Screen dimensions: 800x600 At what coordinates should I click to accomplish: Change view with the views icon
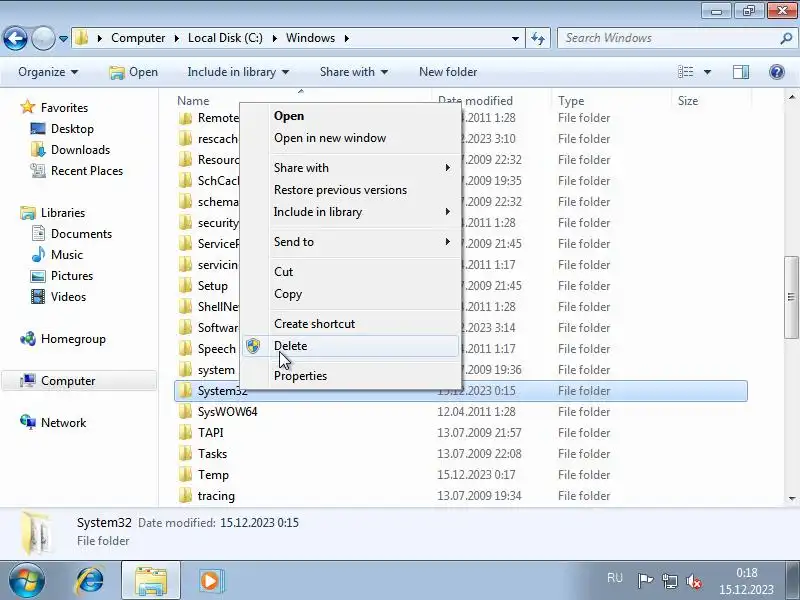tap(685, 72)
